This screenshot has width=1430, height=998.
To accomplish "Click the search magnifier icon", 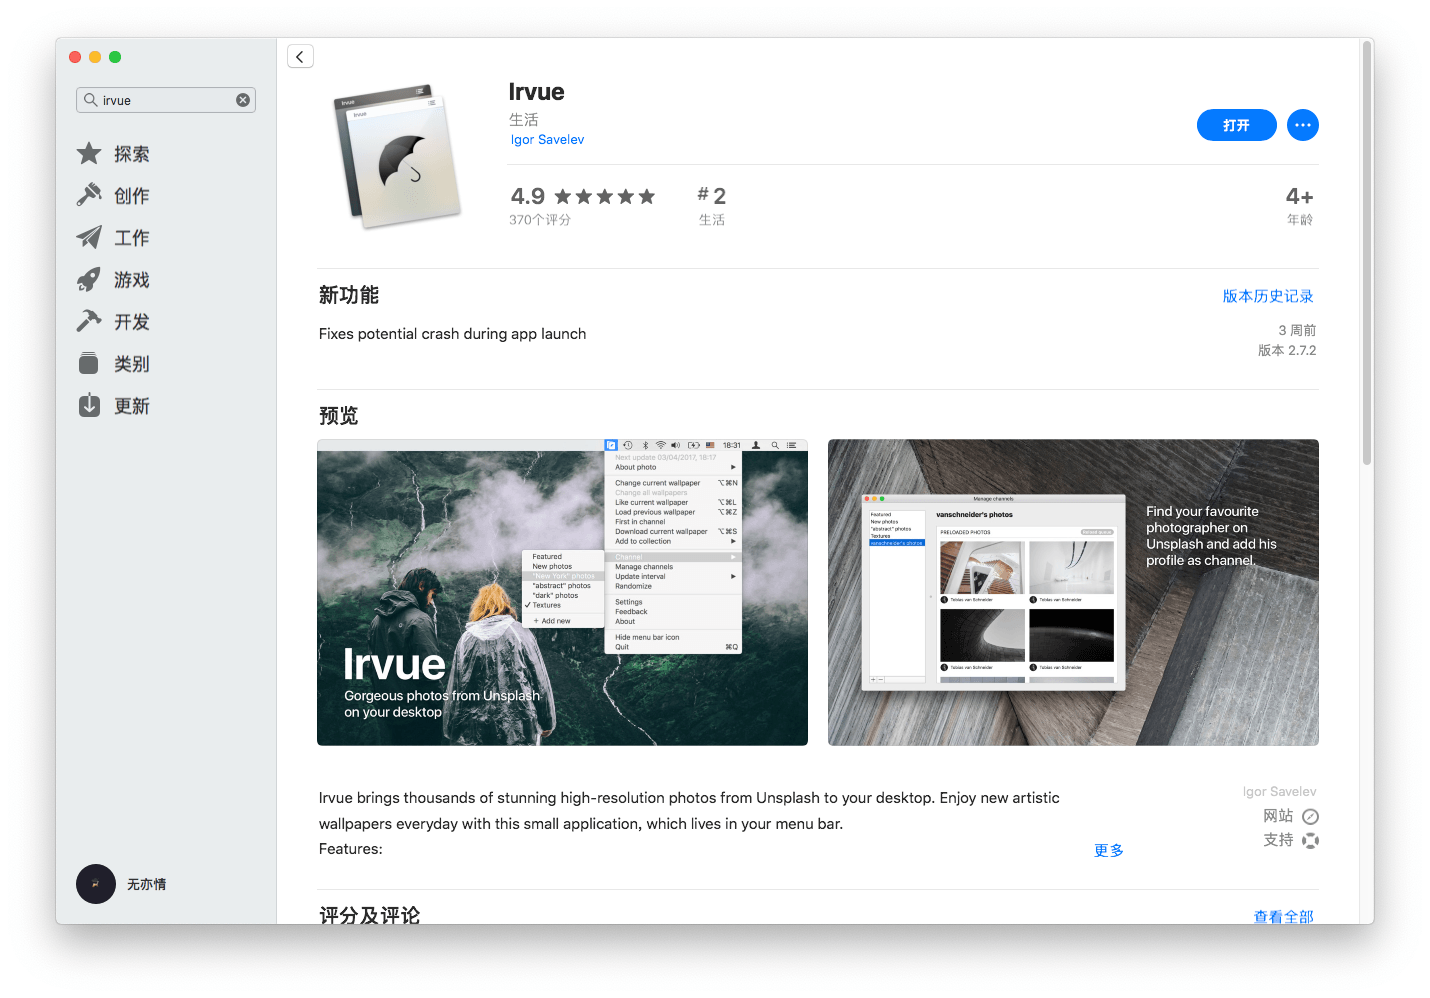I will (x=90, y=100).
